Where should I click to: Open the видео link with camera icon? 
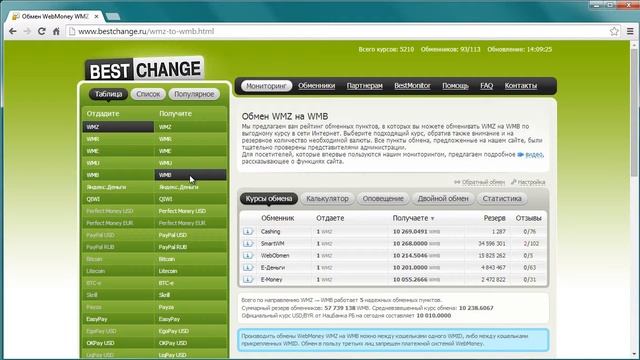click(x=530, y=154)
